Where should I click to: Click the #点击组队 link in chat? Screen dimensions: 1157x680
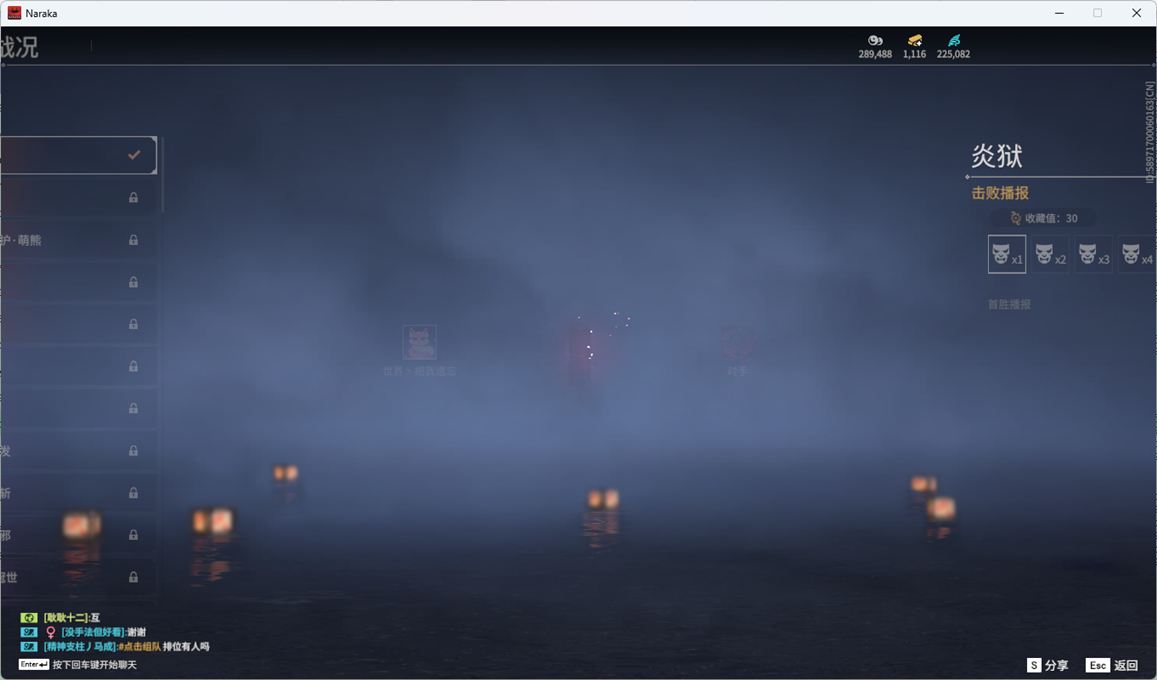(139, 647)
